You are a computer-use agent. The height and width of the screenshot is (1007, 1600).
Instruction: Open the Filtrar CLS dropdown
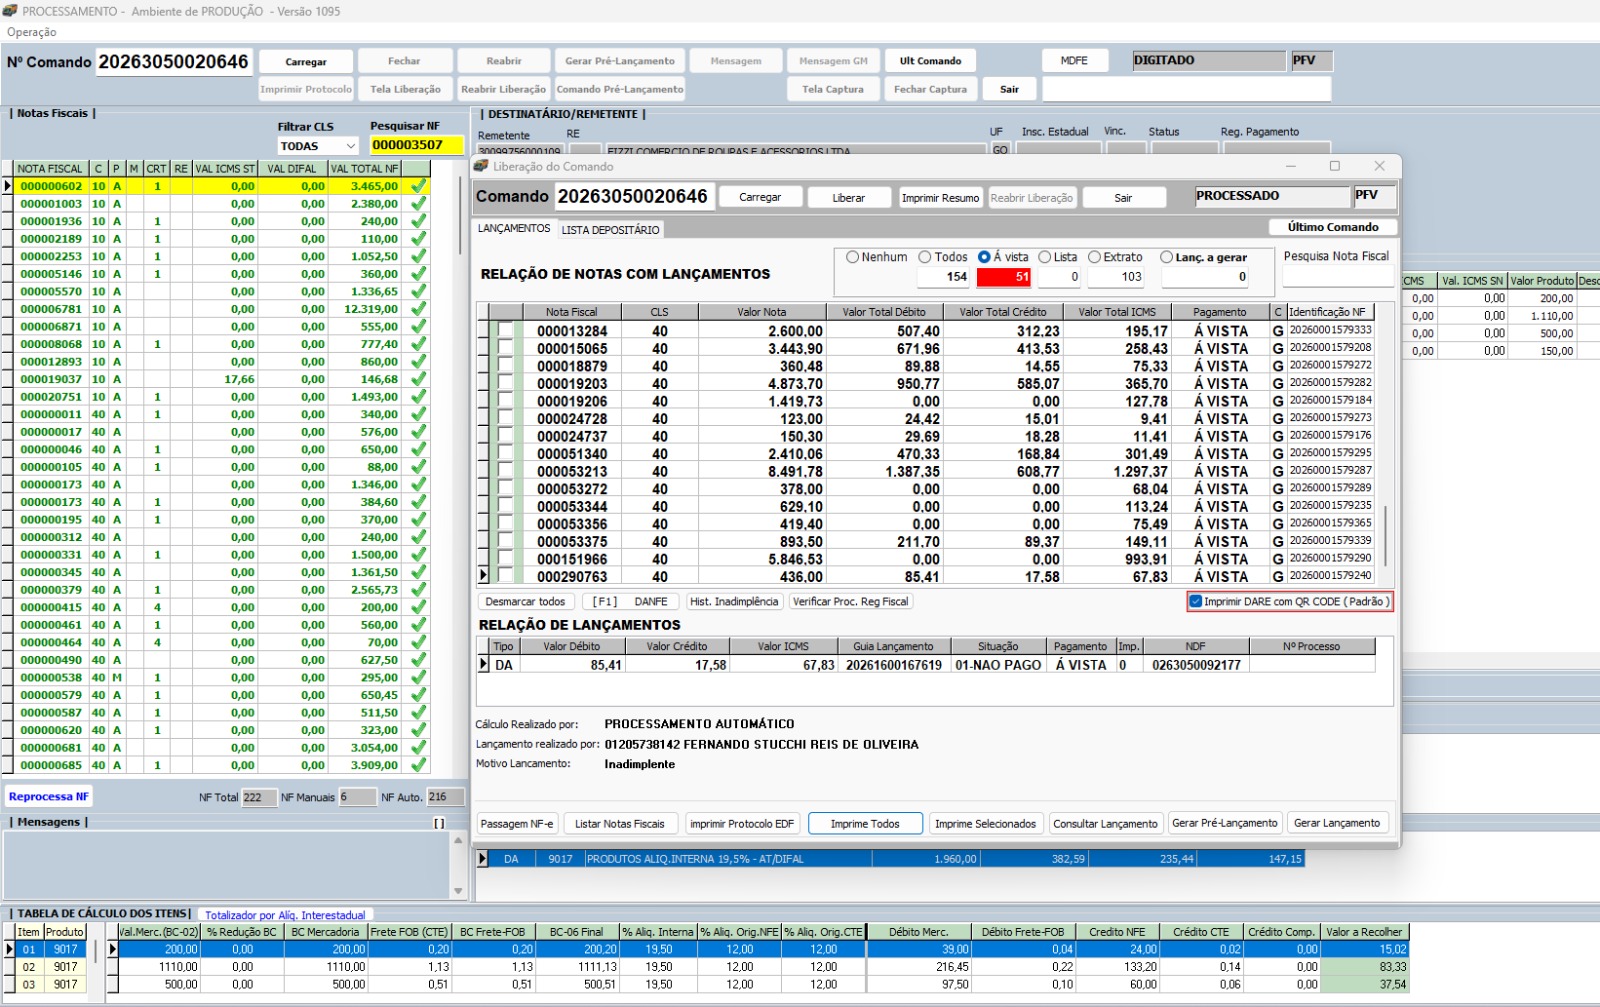point(350,146)
